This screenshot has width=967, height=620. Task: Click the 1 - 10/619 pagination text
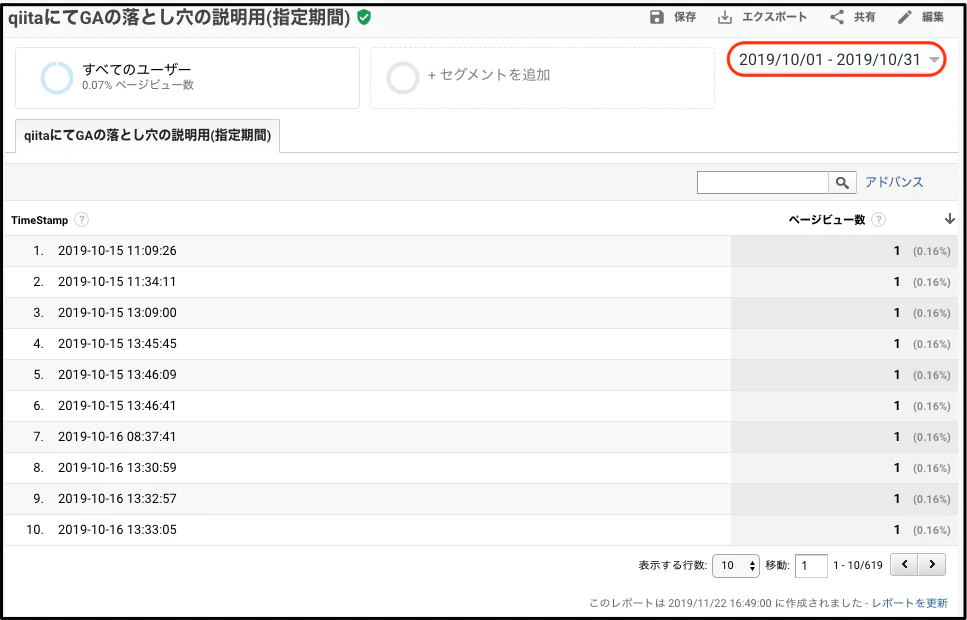[858, 565]
